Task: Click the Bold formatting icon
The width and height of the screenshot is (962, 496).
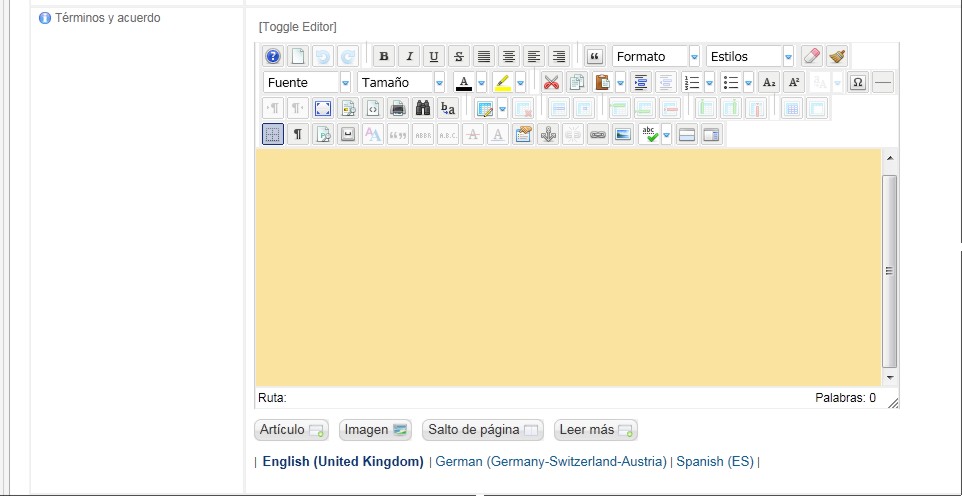Action: pyautogui.click(x=384, y=57)
